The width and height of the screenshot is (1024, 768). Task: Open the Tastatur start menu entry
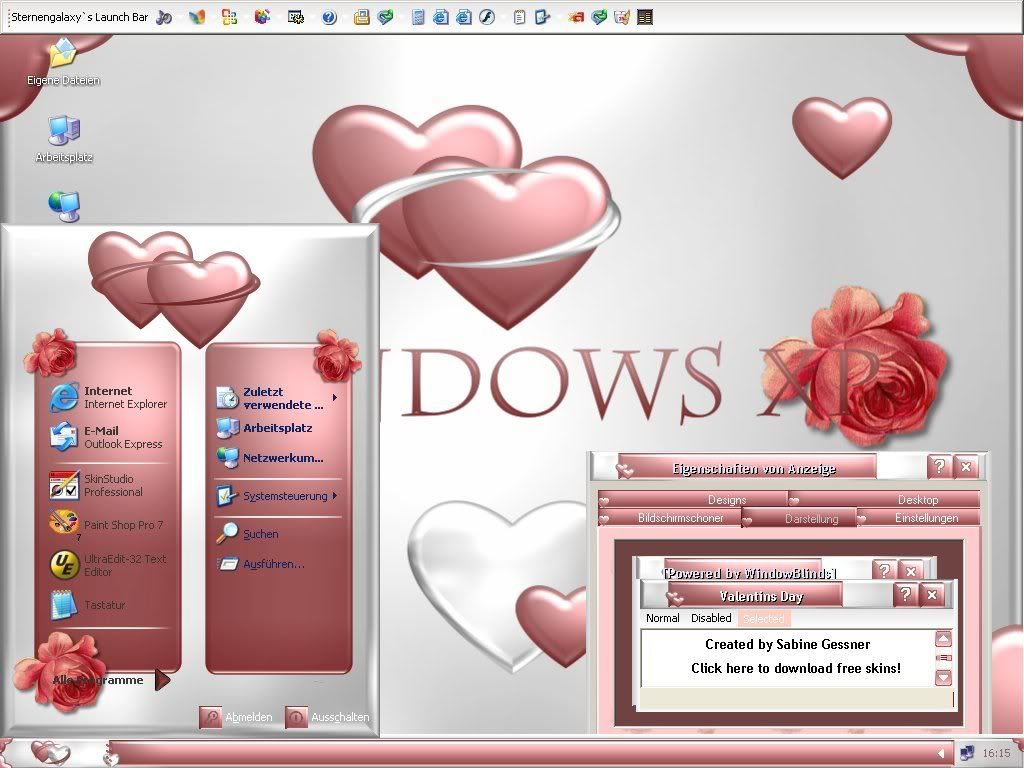click(x=88, y=605)
